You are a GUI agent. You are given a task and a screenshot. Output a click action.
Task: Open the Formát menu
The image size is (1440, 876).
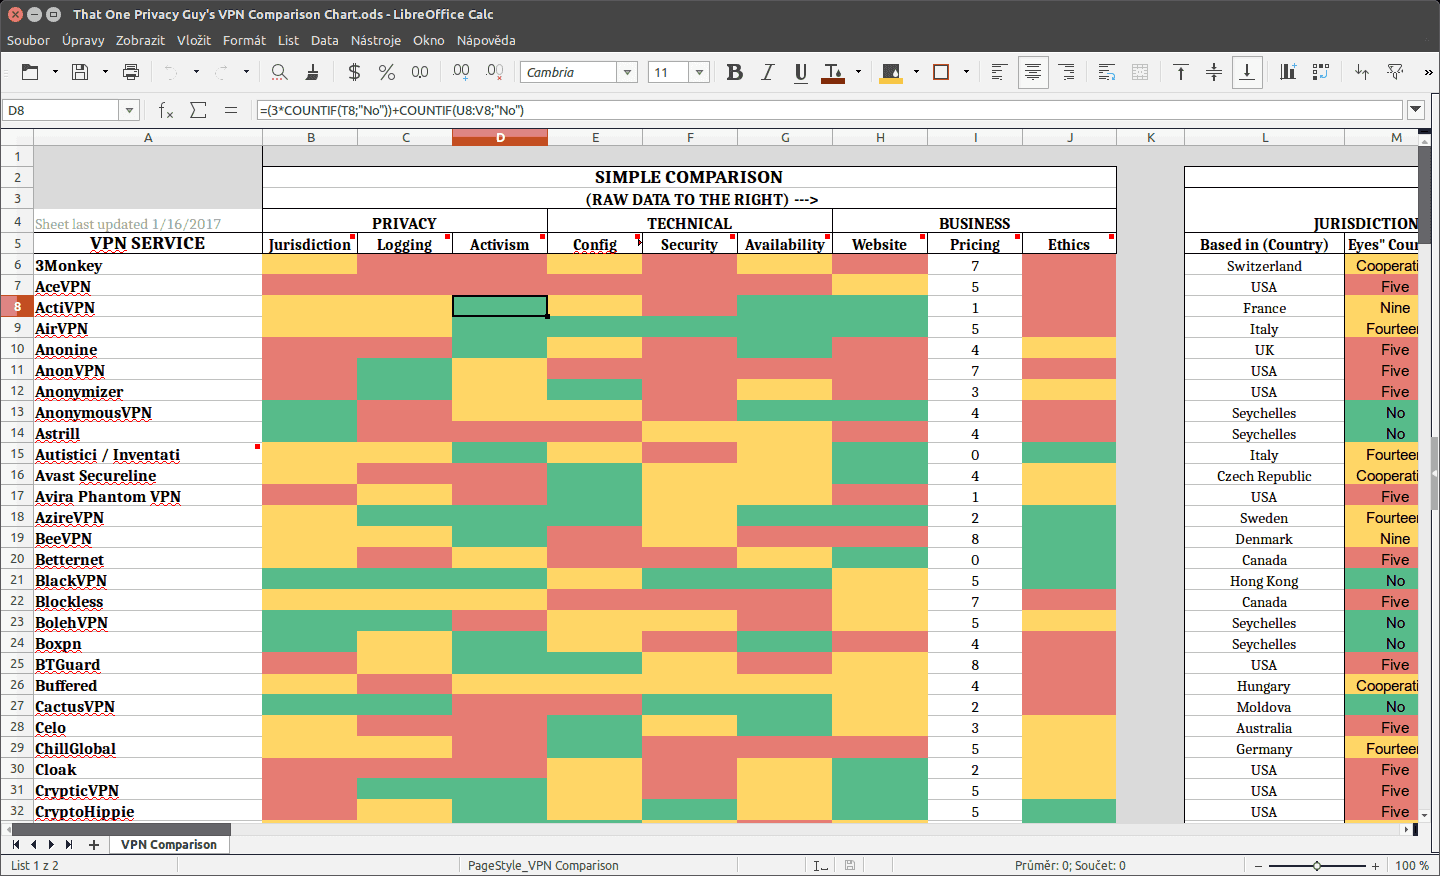click(x=244, y=40)
